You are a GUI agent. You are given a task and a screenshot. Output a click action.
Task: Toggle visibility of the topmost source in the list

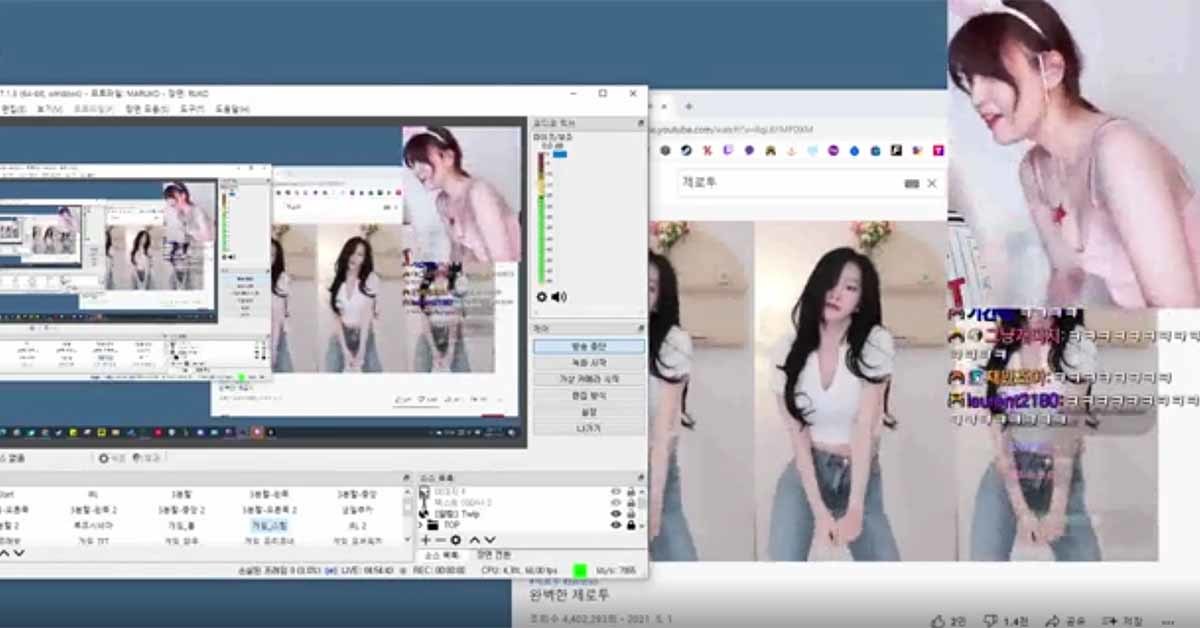617,491
